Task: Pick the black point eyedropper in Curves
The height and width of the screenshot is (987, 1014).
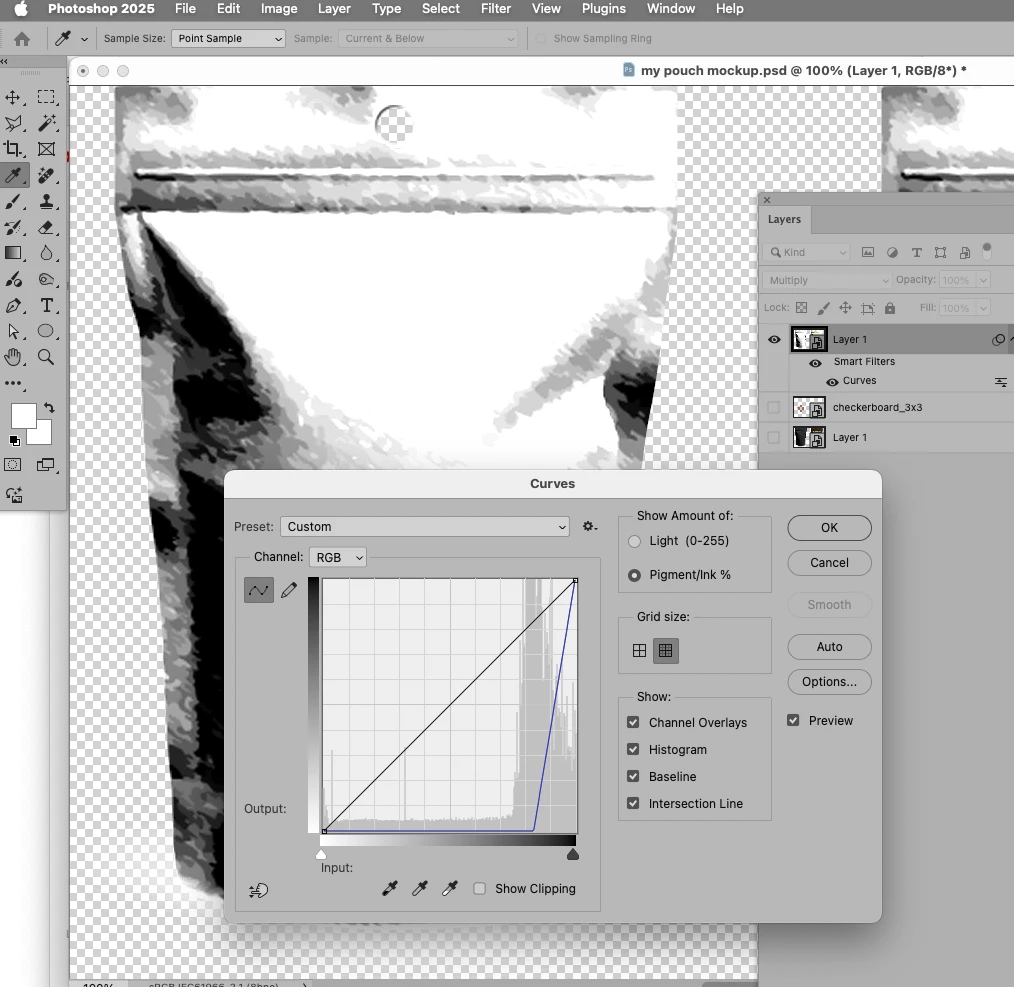Action: point(390,889)
